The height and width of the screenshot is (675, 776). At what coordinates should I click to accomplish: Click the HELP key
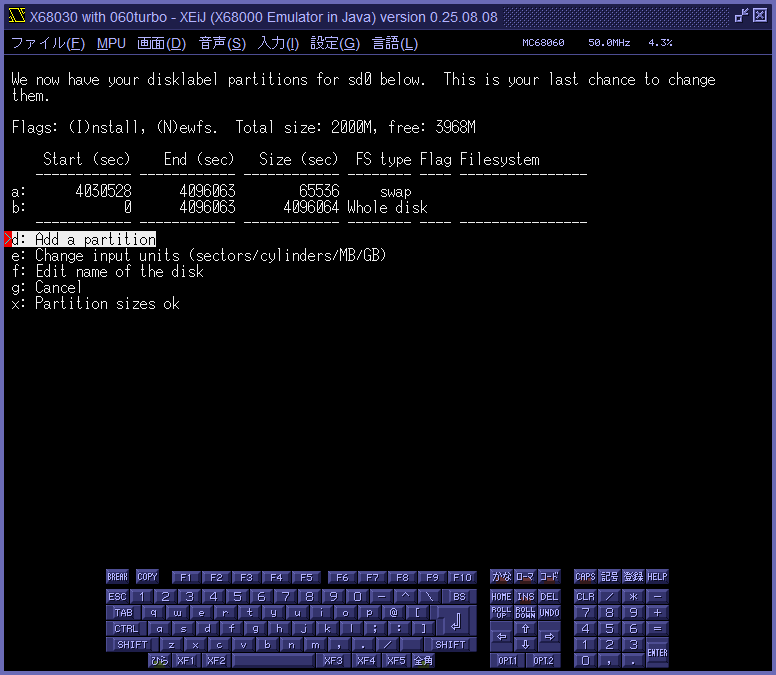click(x=657, y=577)
